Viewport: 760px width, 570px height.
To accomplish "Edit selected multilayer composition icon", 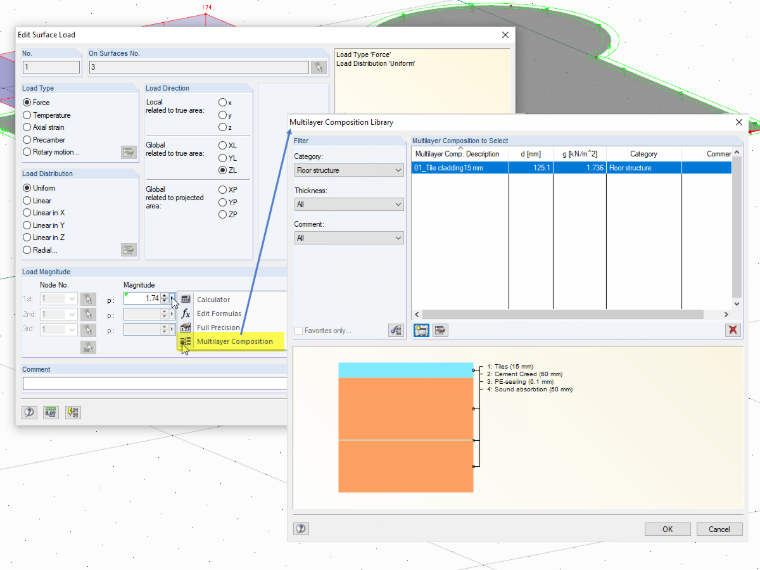I will click(440, 331).
